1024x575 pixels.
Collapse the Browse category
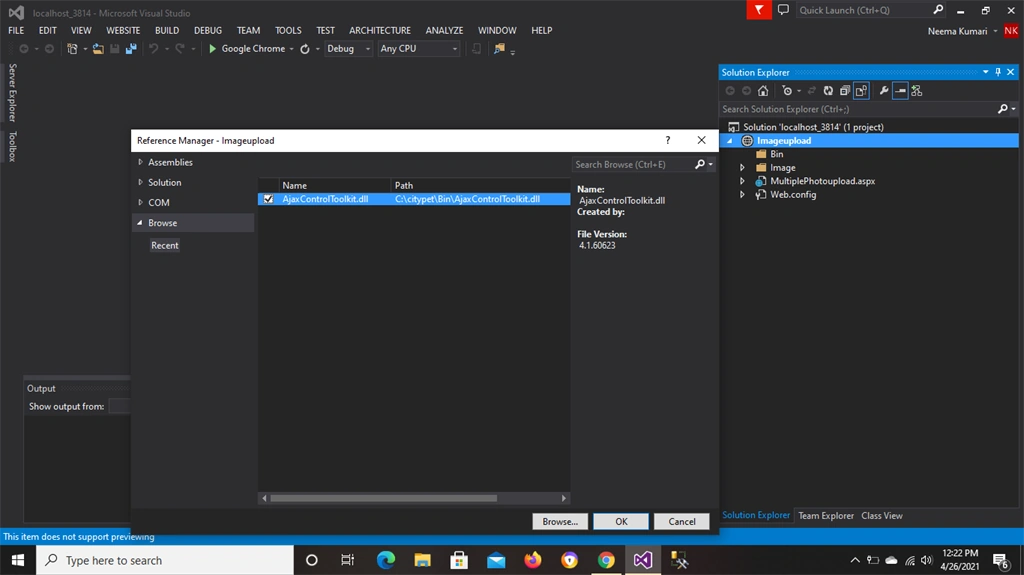[140, 223]
